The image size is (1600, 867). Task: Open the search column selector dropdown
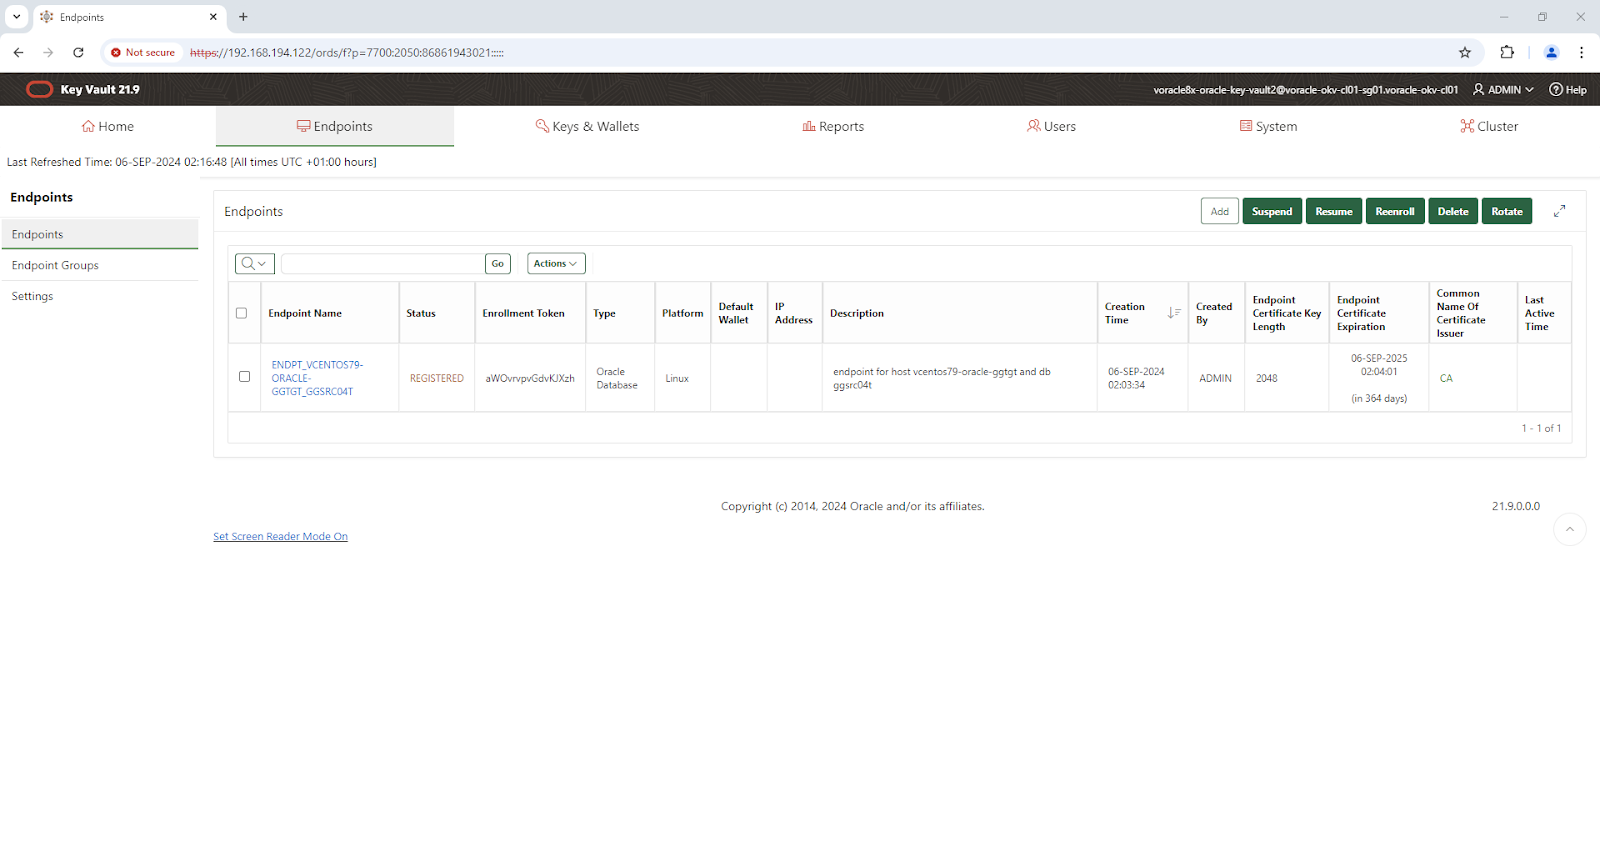[254, 263]
